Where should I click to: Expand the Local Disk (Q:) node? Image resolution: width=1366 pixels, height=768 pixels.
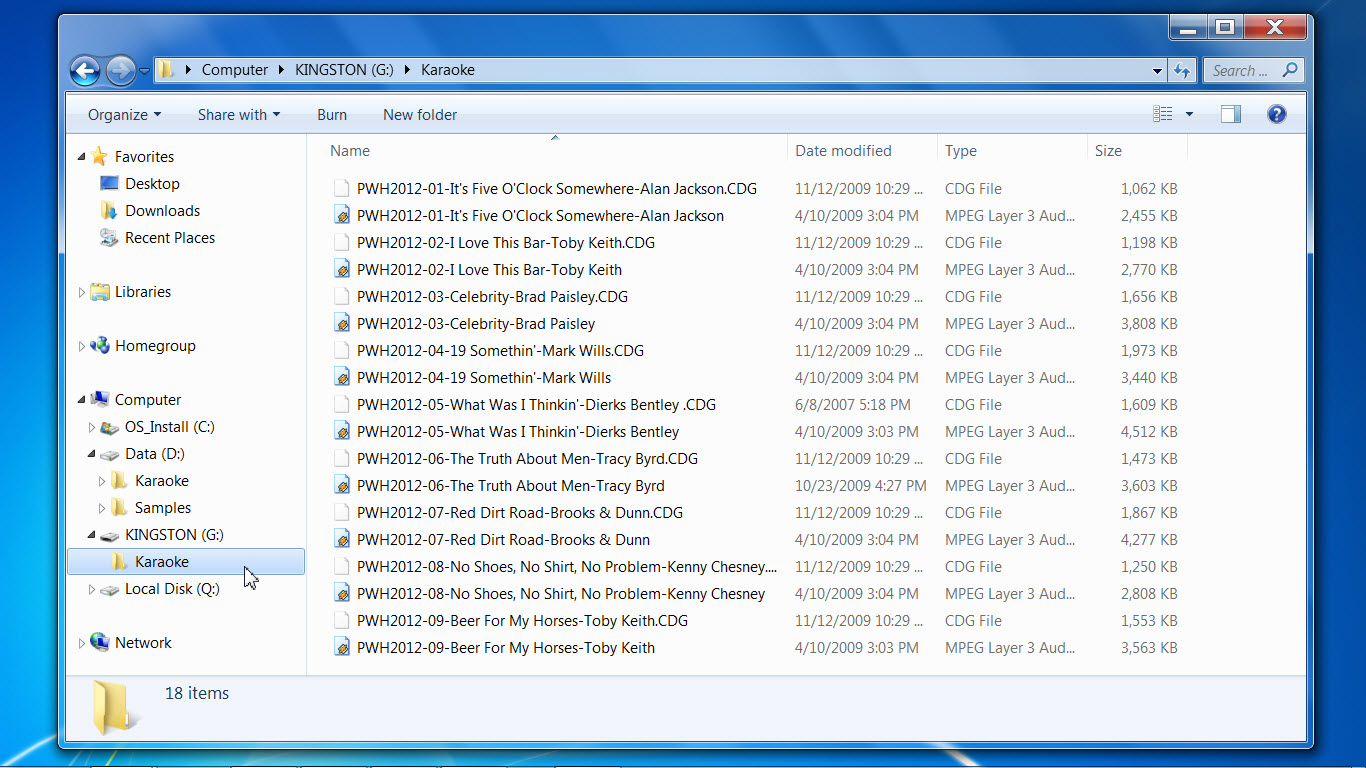coord(92,589)
